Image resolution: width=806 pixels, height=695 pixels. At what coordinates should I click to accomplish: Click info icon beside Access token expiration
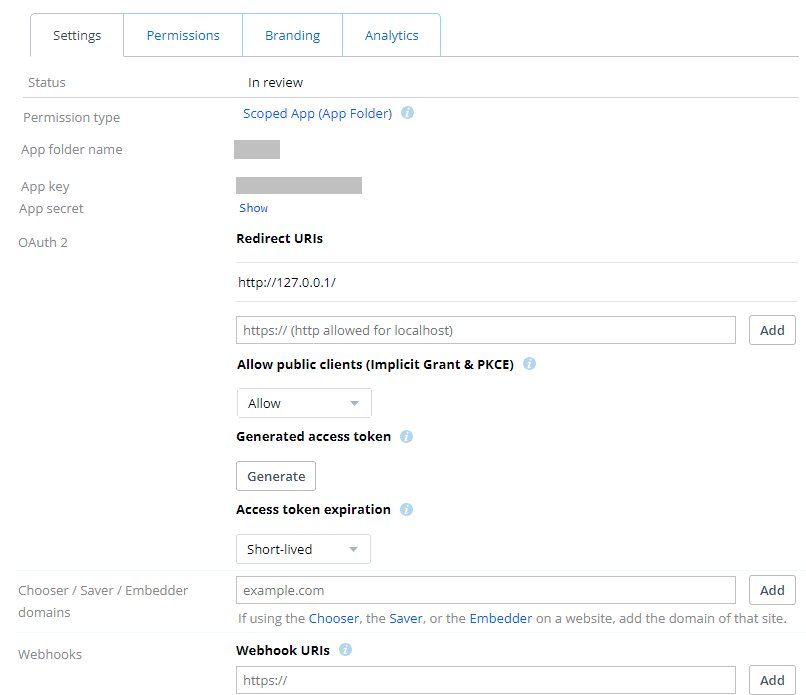pos(406,509)
